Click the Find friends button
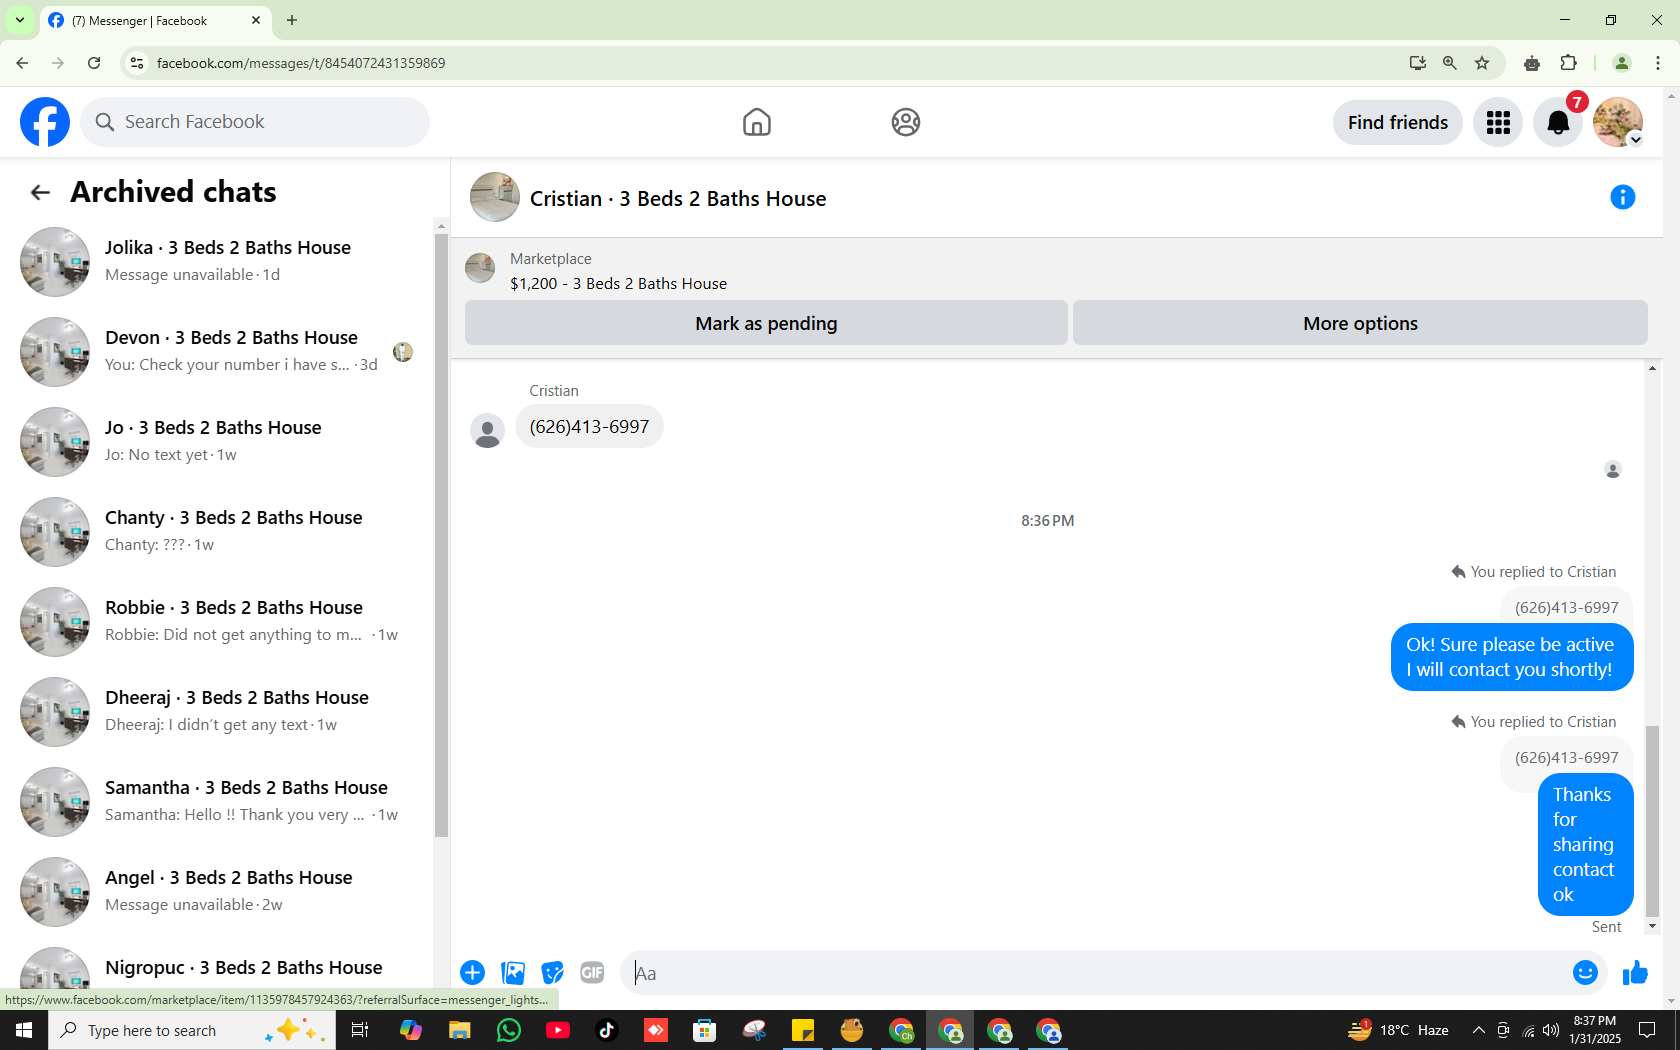This screenshot has height=1050, width=1680. (1398, 122)
